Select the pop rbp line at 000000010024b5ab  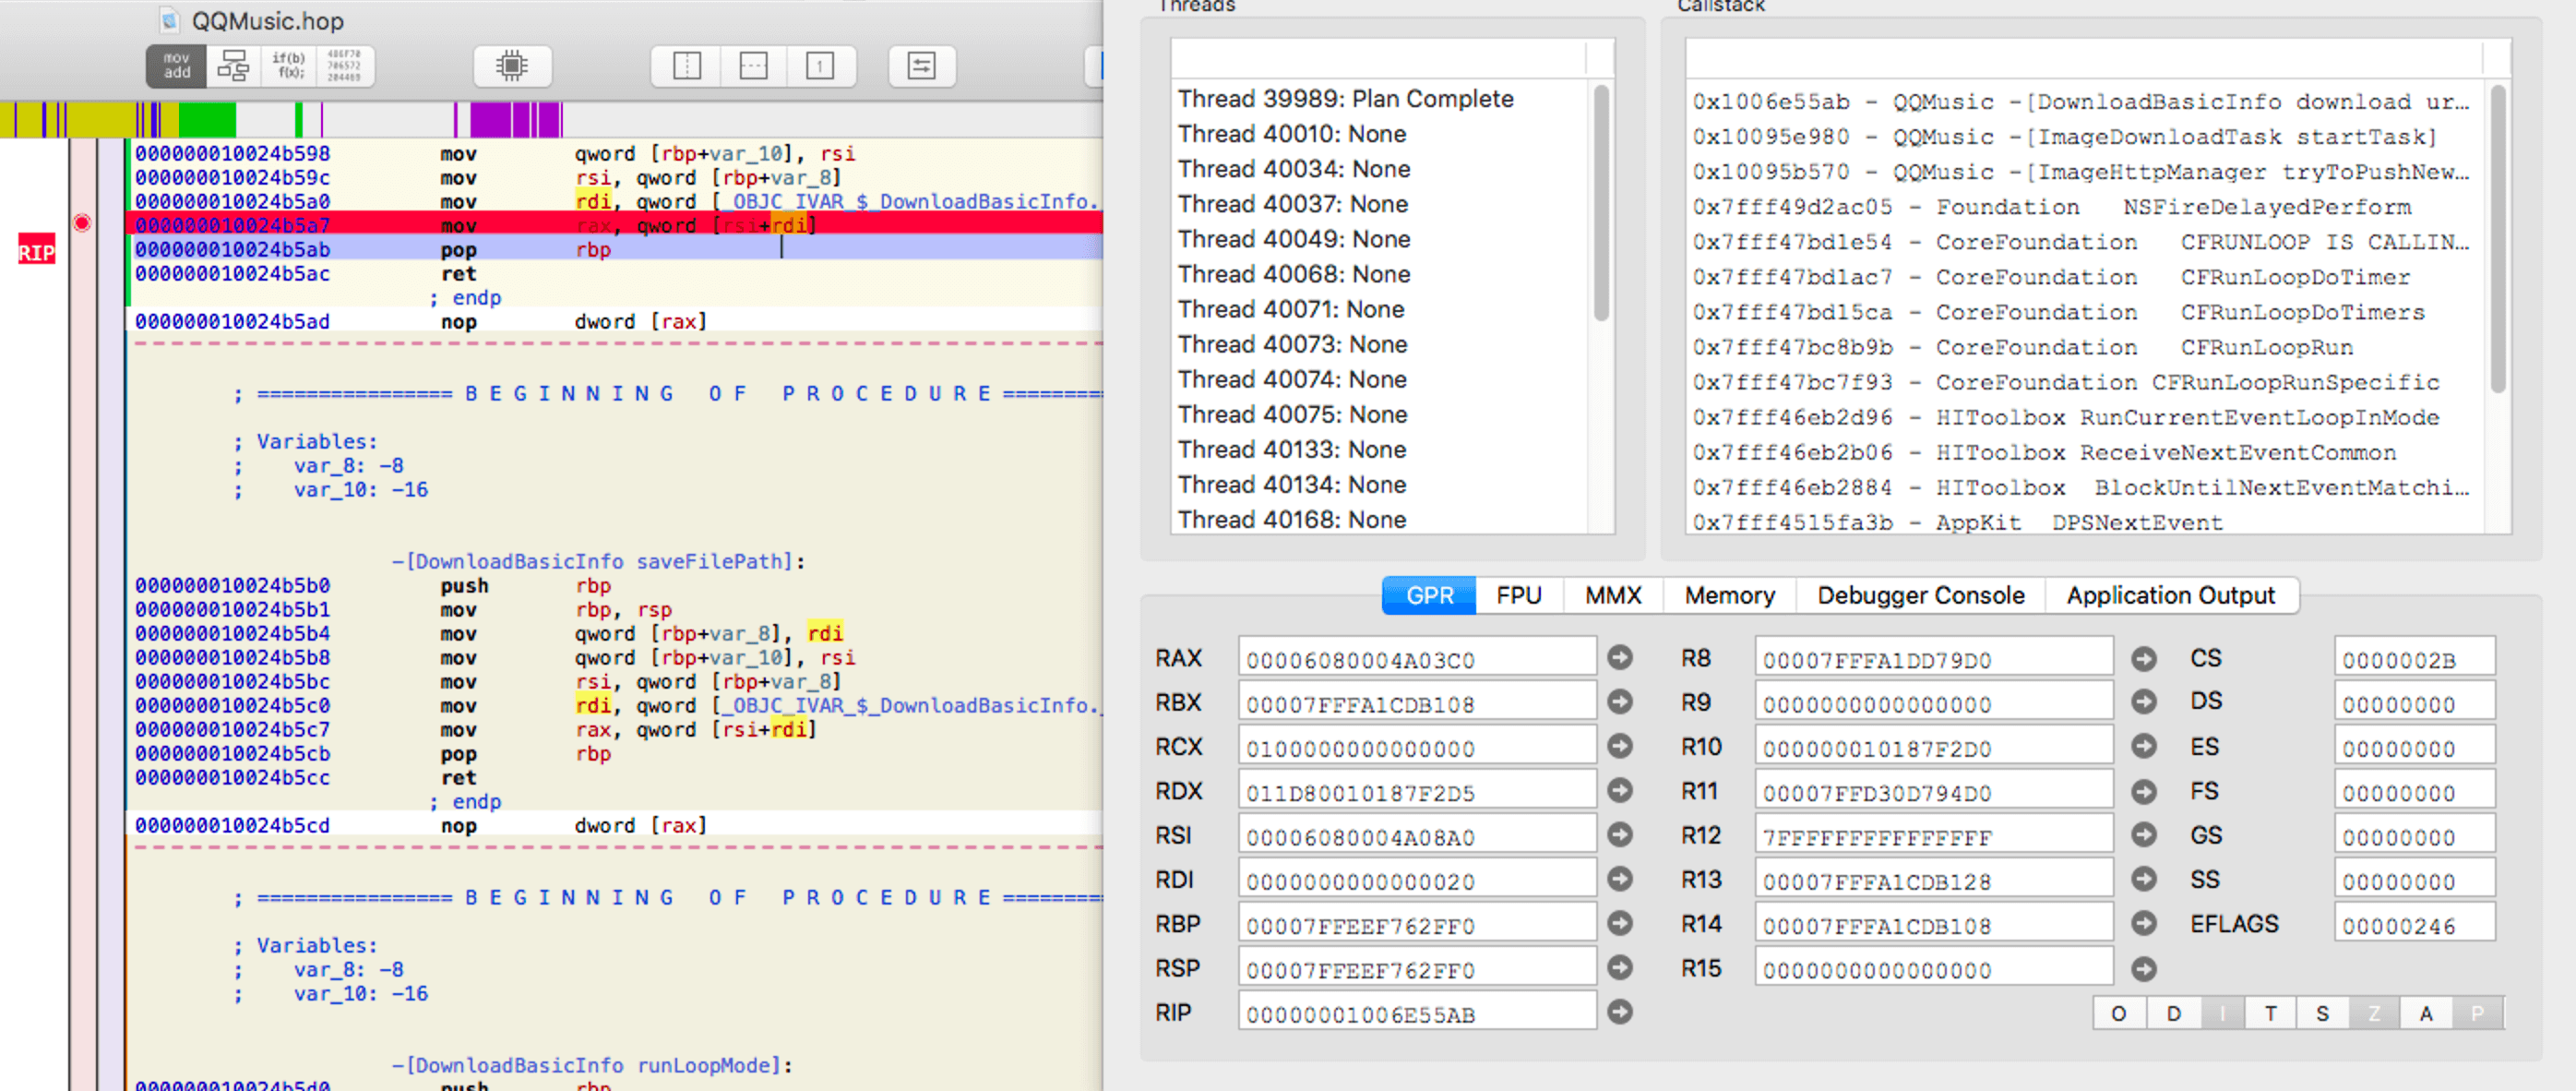tap(618, 249)
